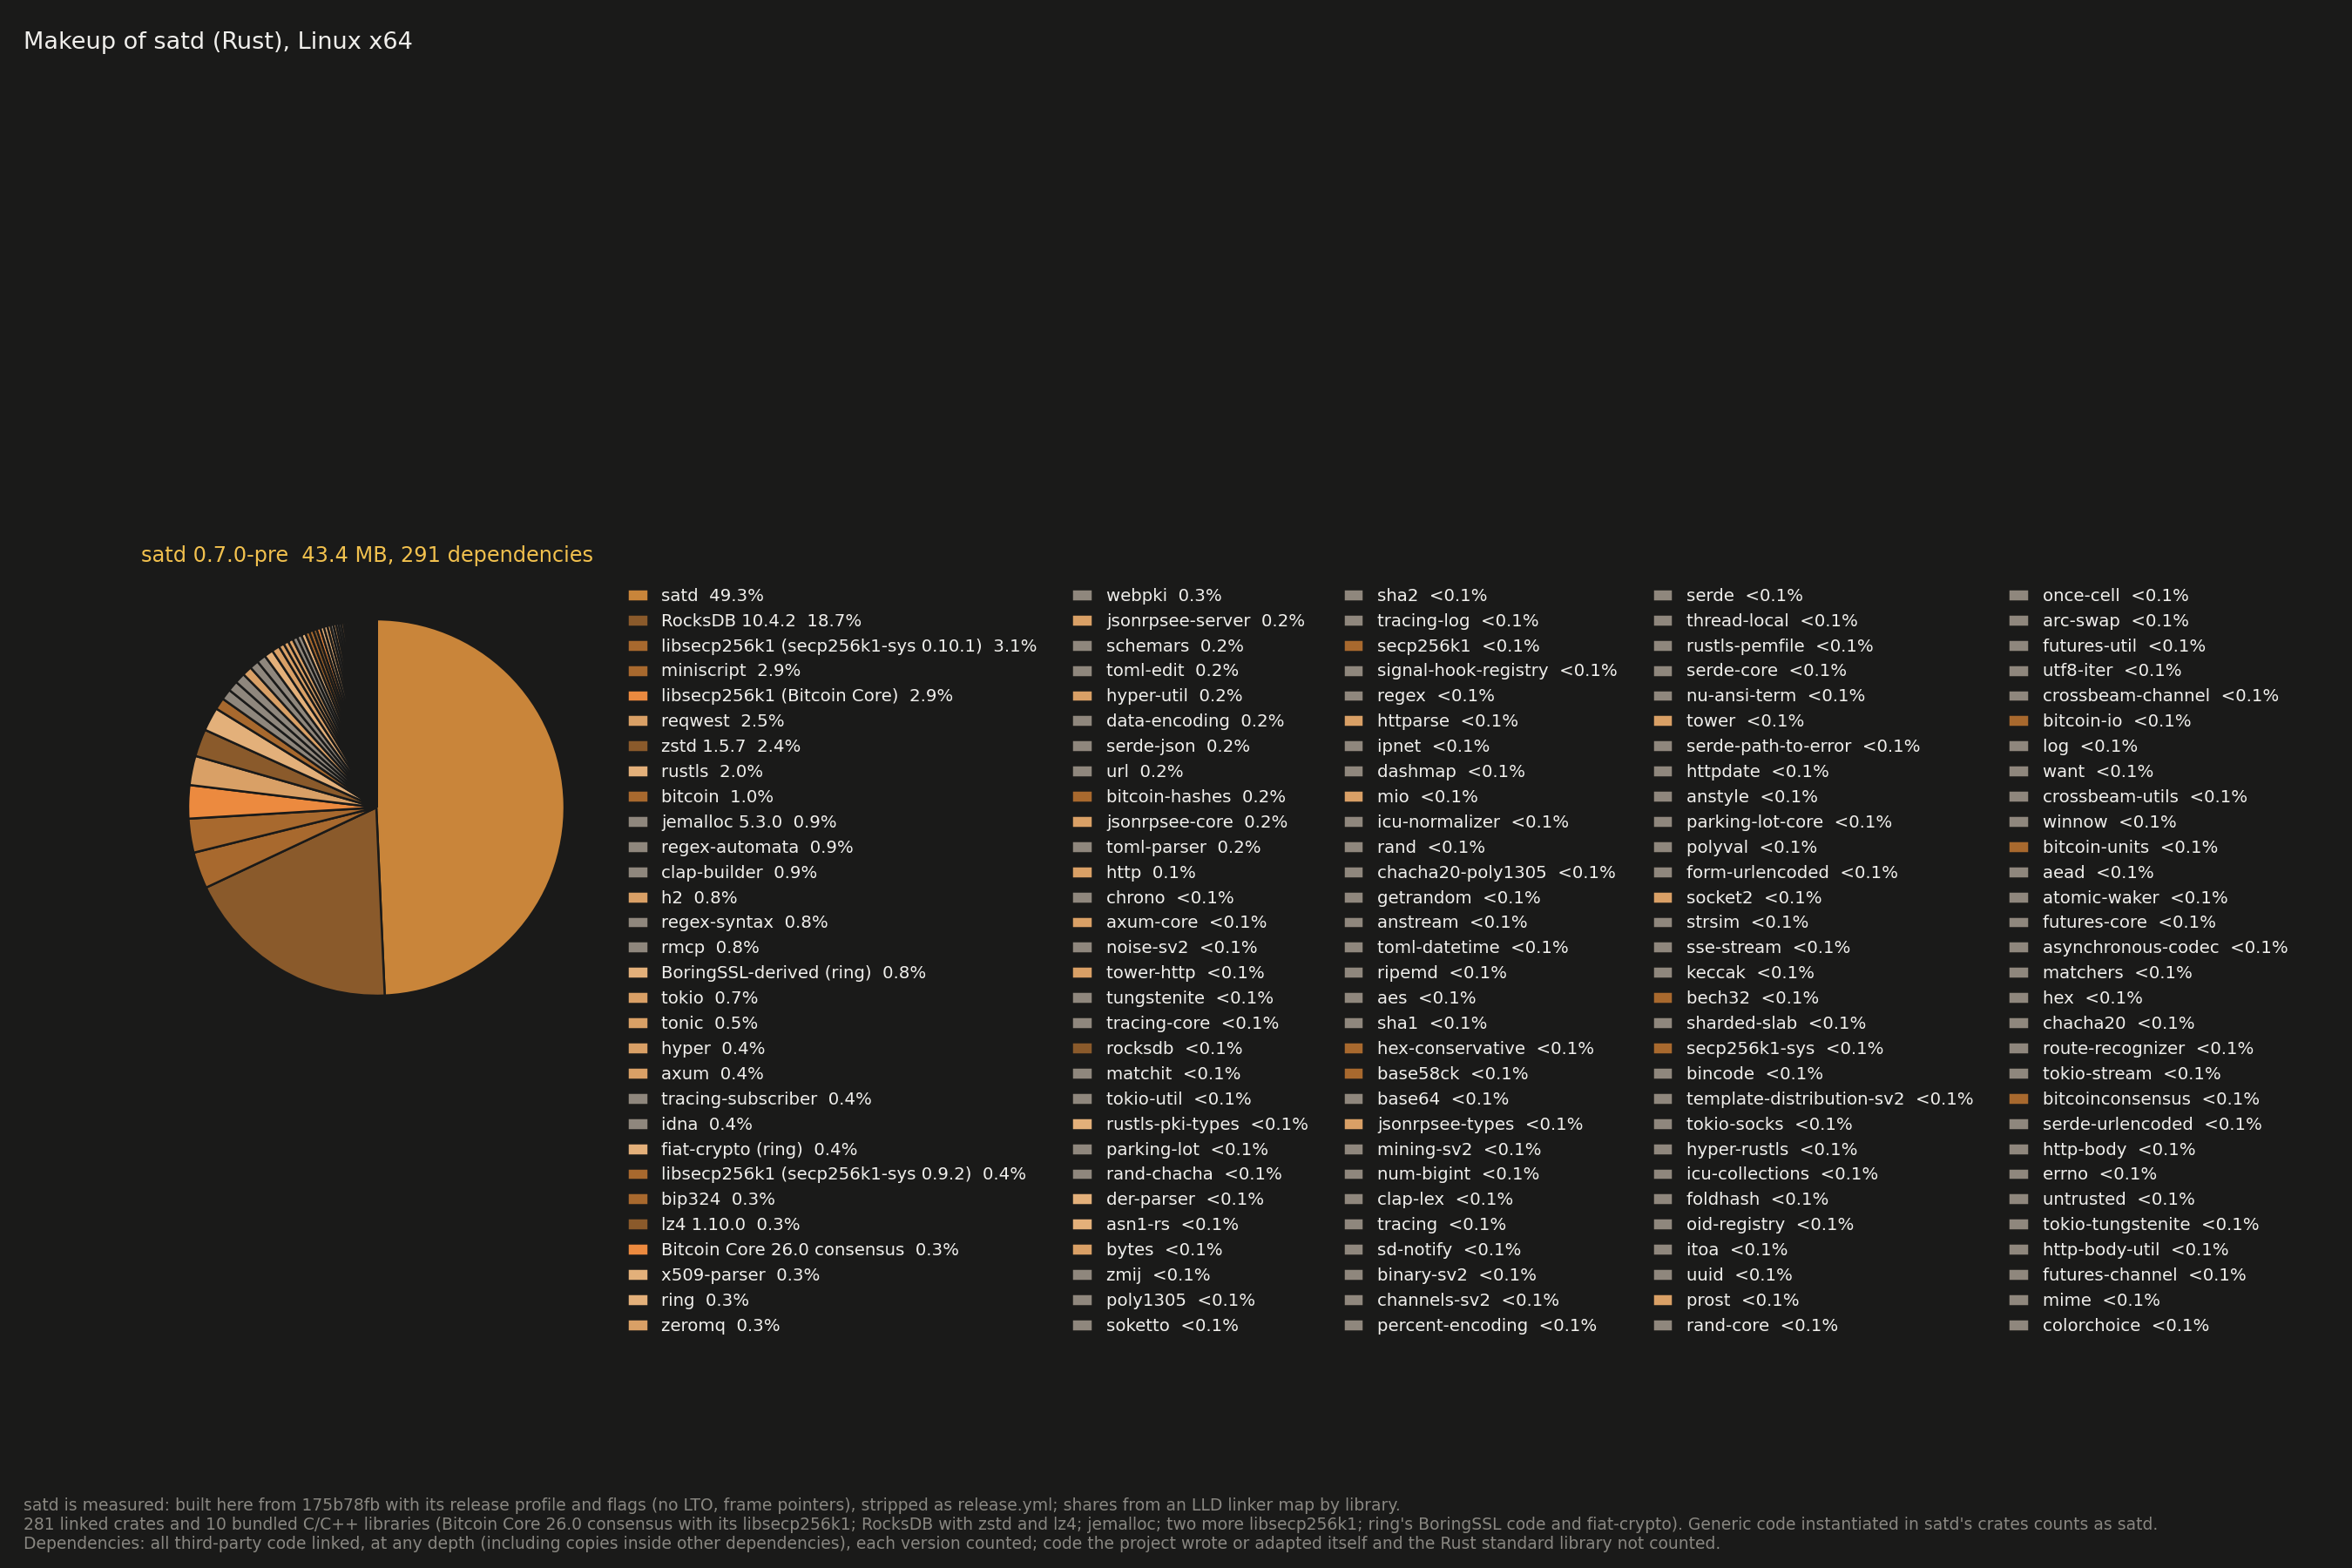
Task: Click legend text 'reqwest 2.5%'
Action: coord(722,721)
